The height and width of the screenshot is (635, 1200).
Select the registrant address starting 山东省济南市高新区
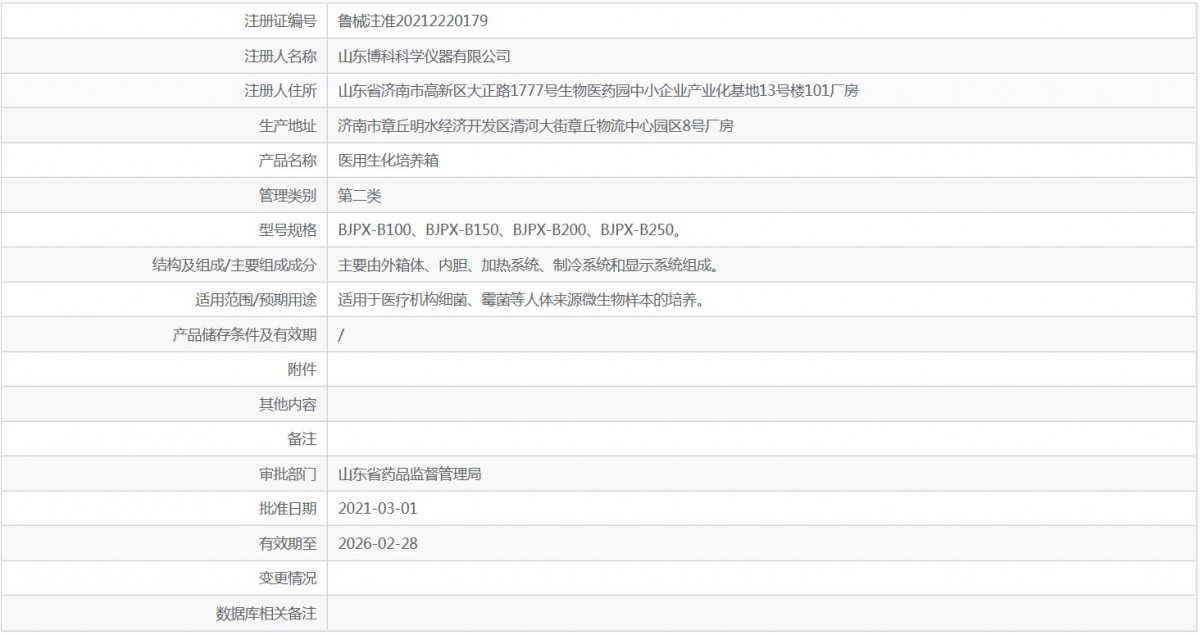[598, 90]
